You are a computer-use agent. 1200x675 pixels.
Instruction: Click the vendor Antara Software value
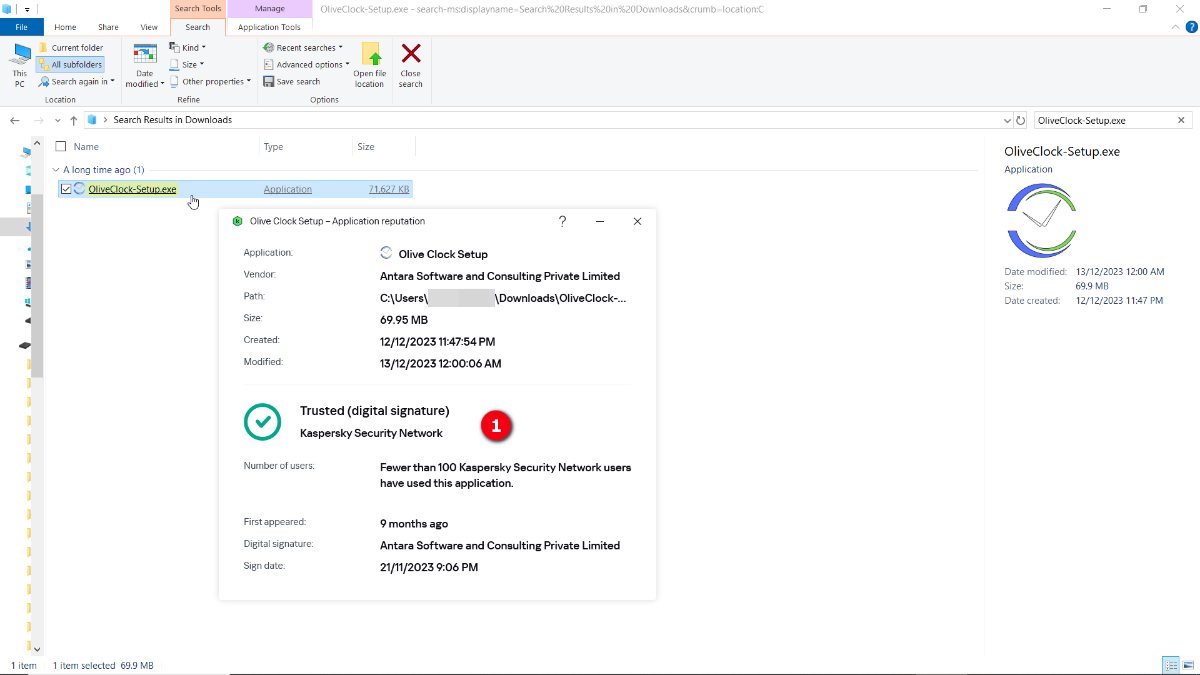[x=500, y=276]
